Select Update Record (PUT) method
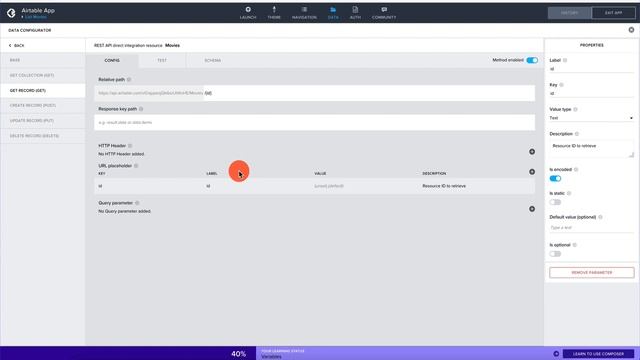The height and width of the screenshot is (360, 640). click(x=43, y=120)
